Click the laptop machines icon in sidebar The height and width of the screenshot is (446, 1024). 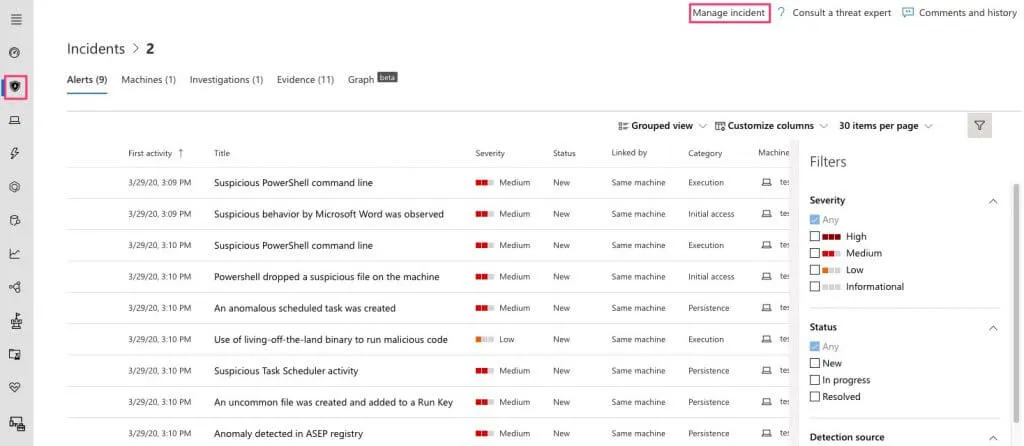point(15,120)
